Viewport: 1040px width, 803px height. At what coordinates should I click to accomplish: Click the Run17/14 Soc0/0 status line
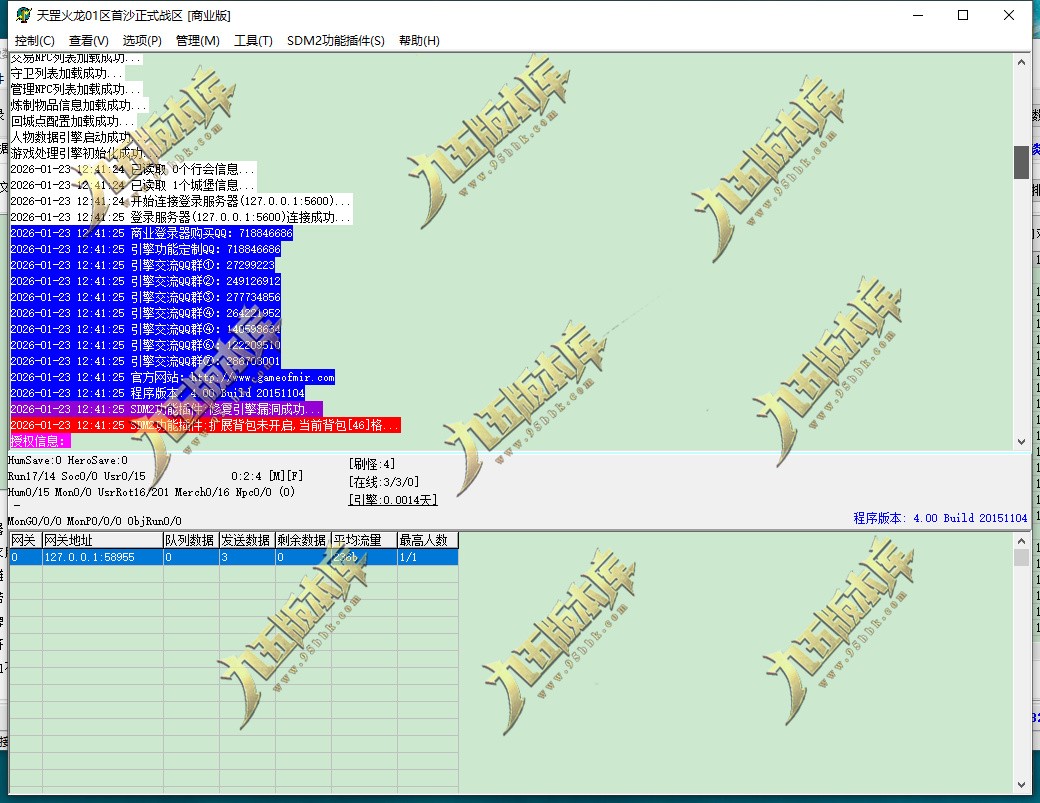tap(76, 476)
